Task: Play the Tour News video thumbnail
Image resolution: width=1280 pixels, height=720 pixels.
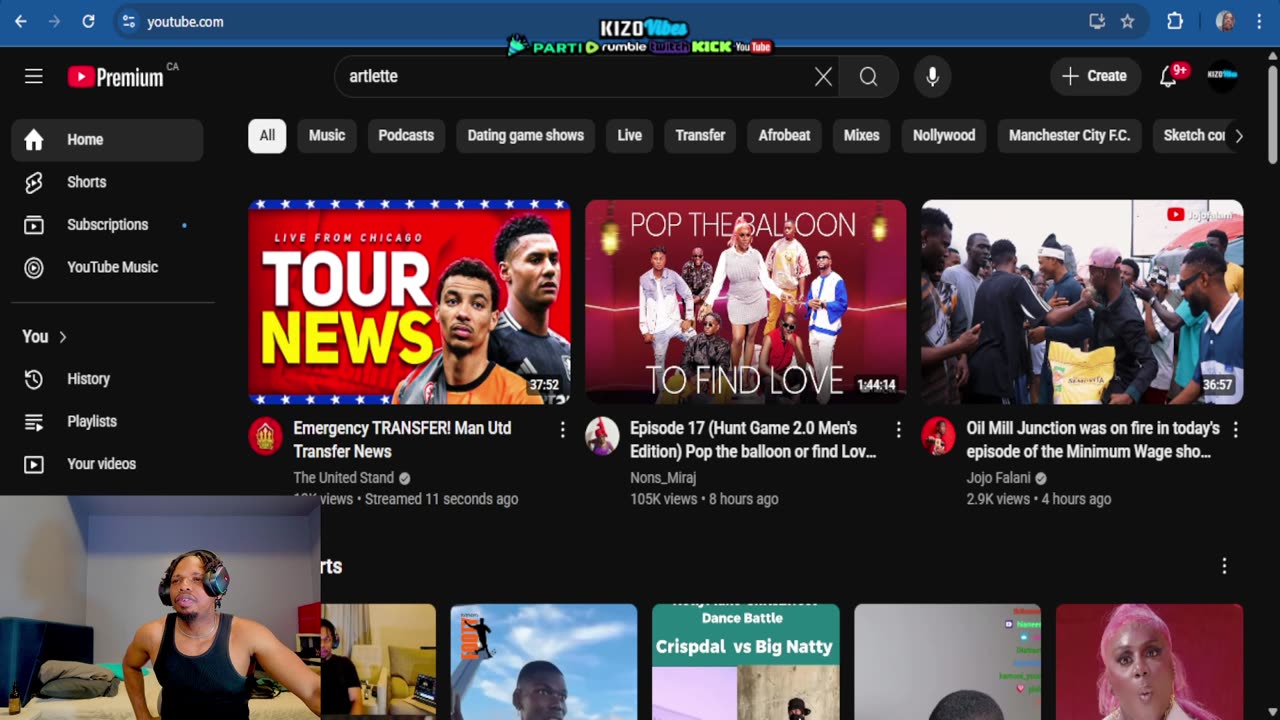Action: pyautogui.click(x=409, y=302)
